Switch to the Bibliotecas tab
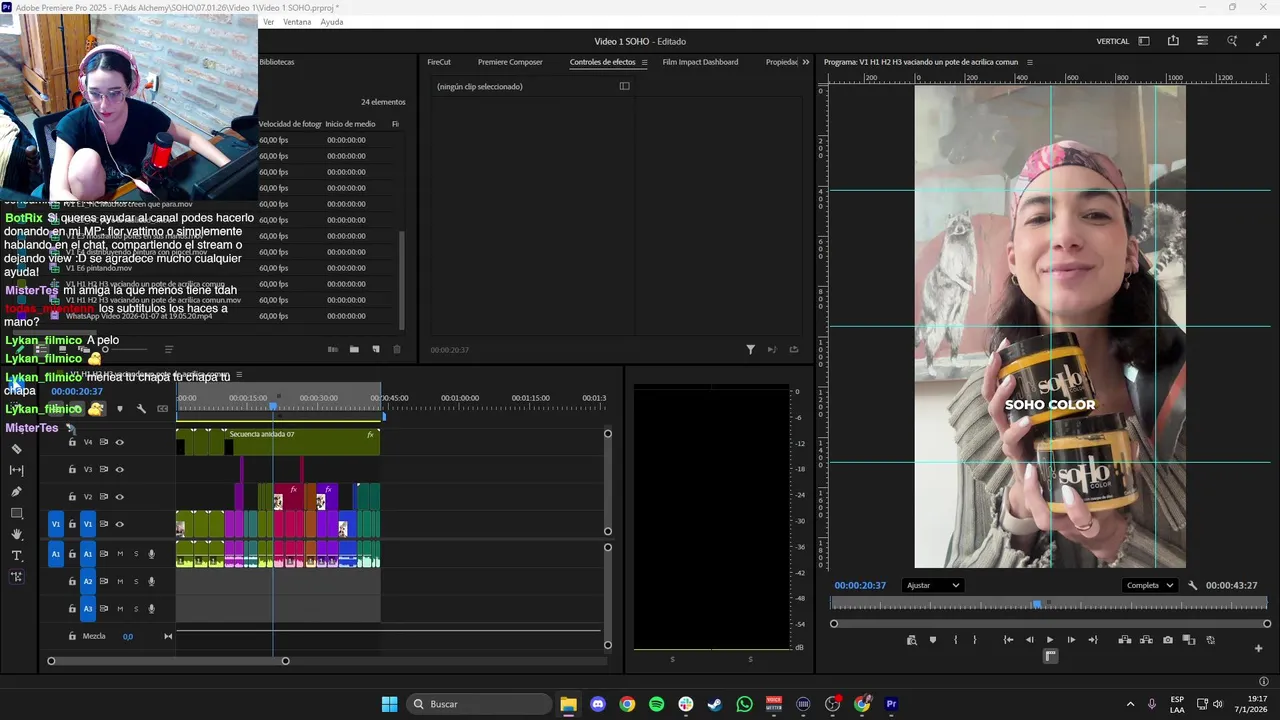This screenshot has width=1280, height=720. click(x=277, y=62)
